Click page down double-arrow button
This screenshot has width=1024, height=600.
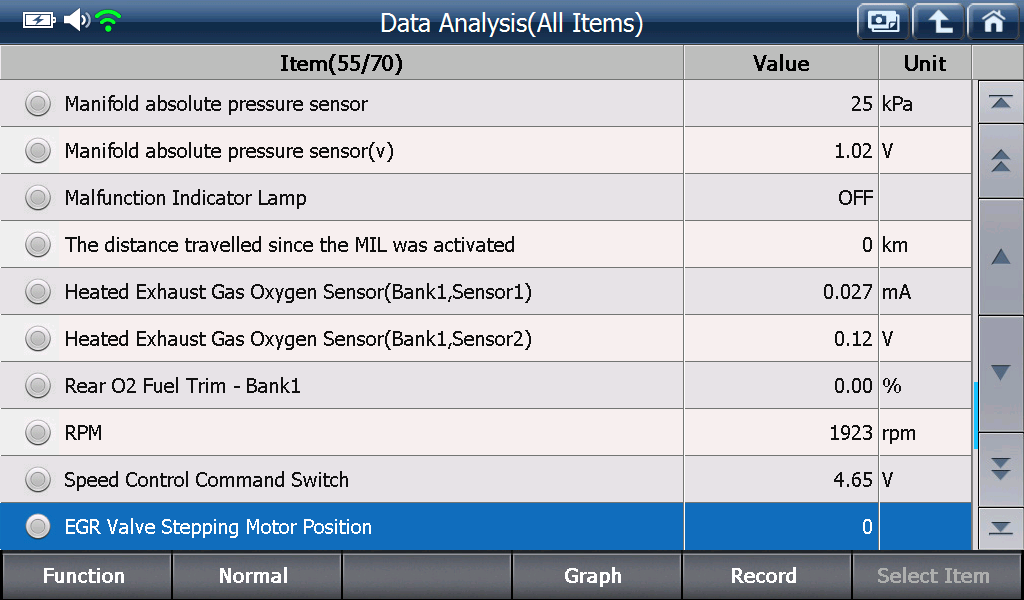(1000, 469)
